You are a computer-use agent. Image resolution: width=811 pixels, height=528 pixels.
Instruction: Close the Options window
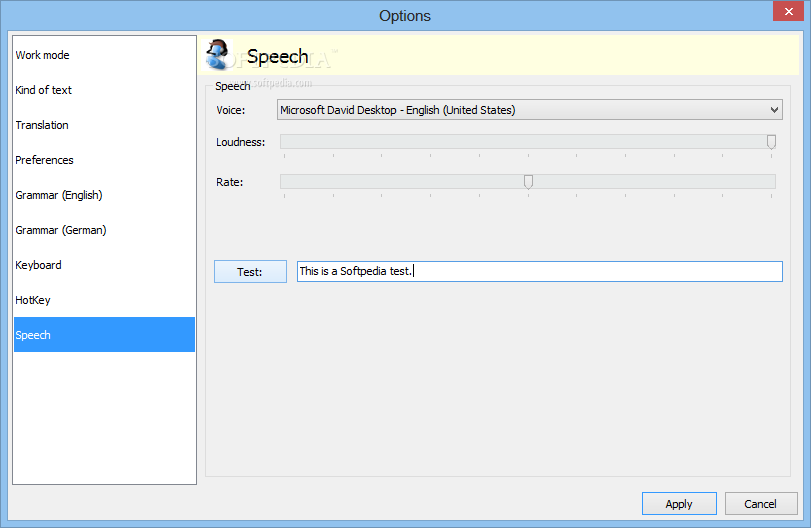788,11
